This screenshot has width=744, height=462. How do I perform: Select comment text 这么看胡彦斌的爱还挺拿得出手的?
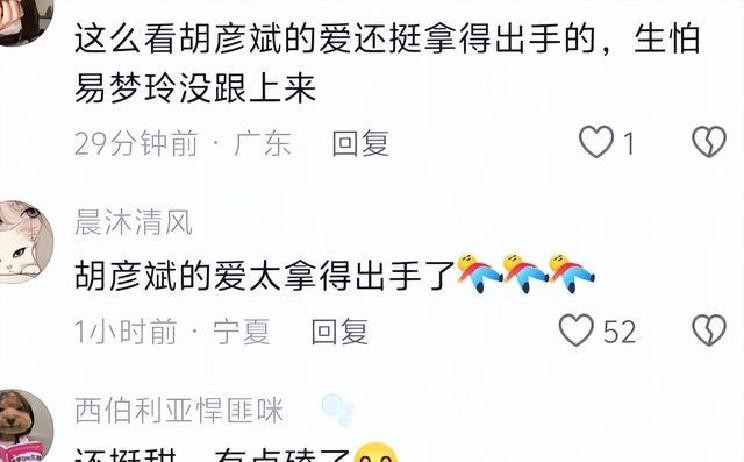pos(335,38)
